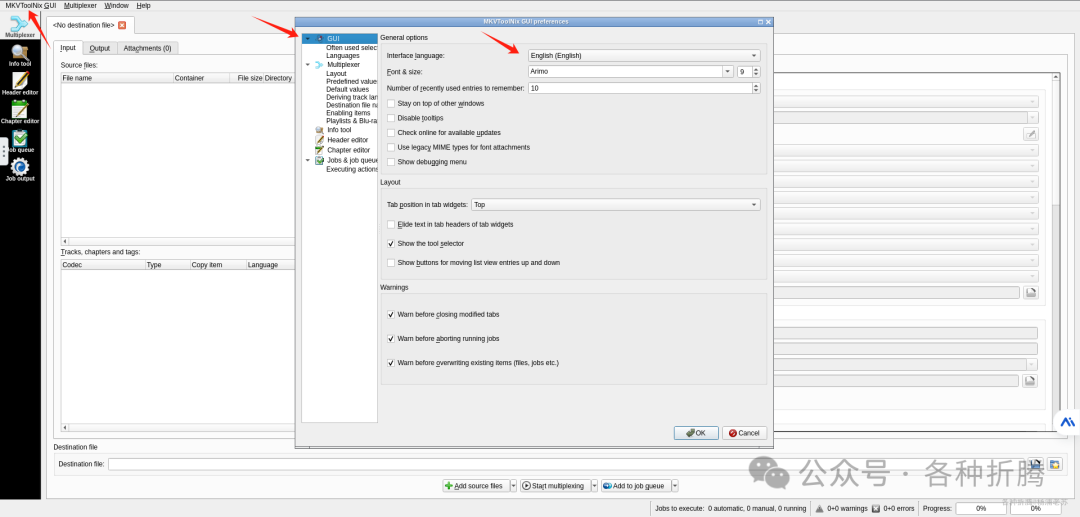The width and height of the screenshot is (1080, 517).
Task: Select Executing actions in the preferences tree
Action: coord(351,169)
